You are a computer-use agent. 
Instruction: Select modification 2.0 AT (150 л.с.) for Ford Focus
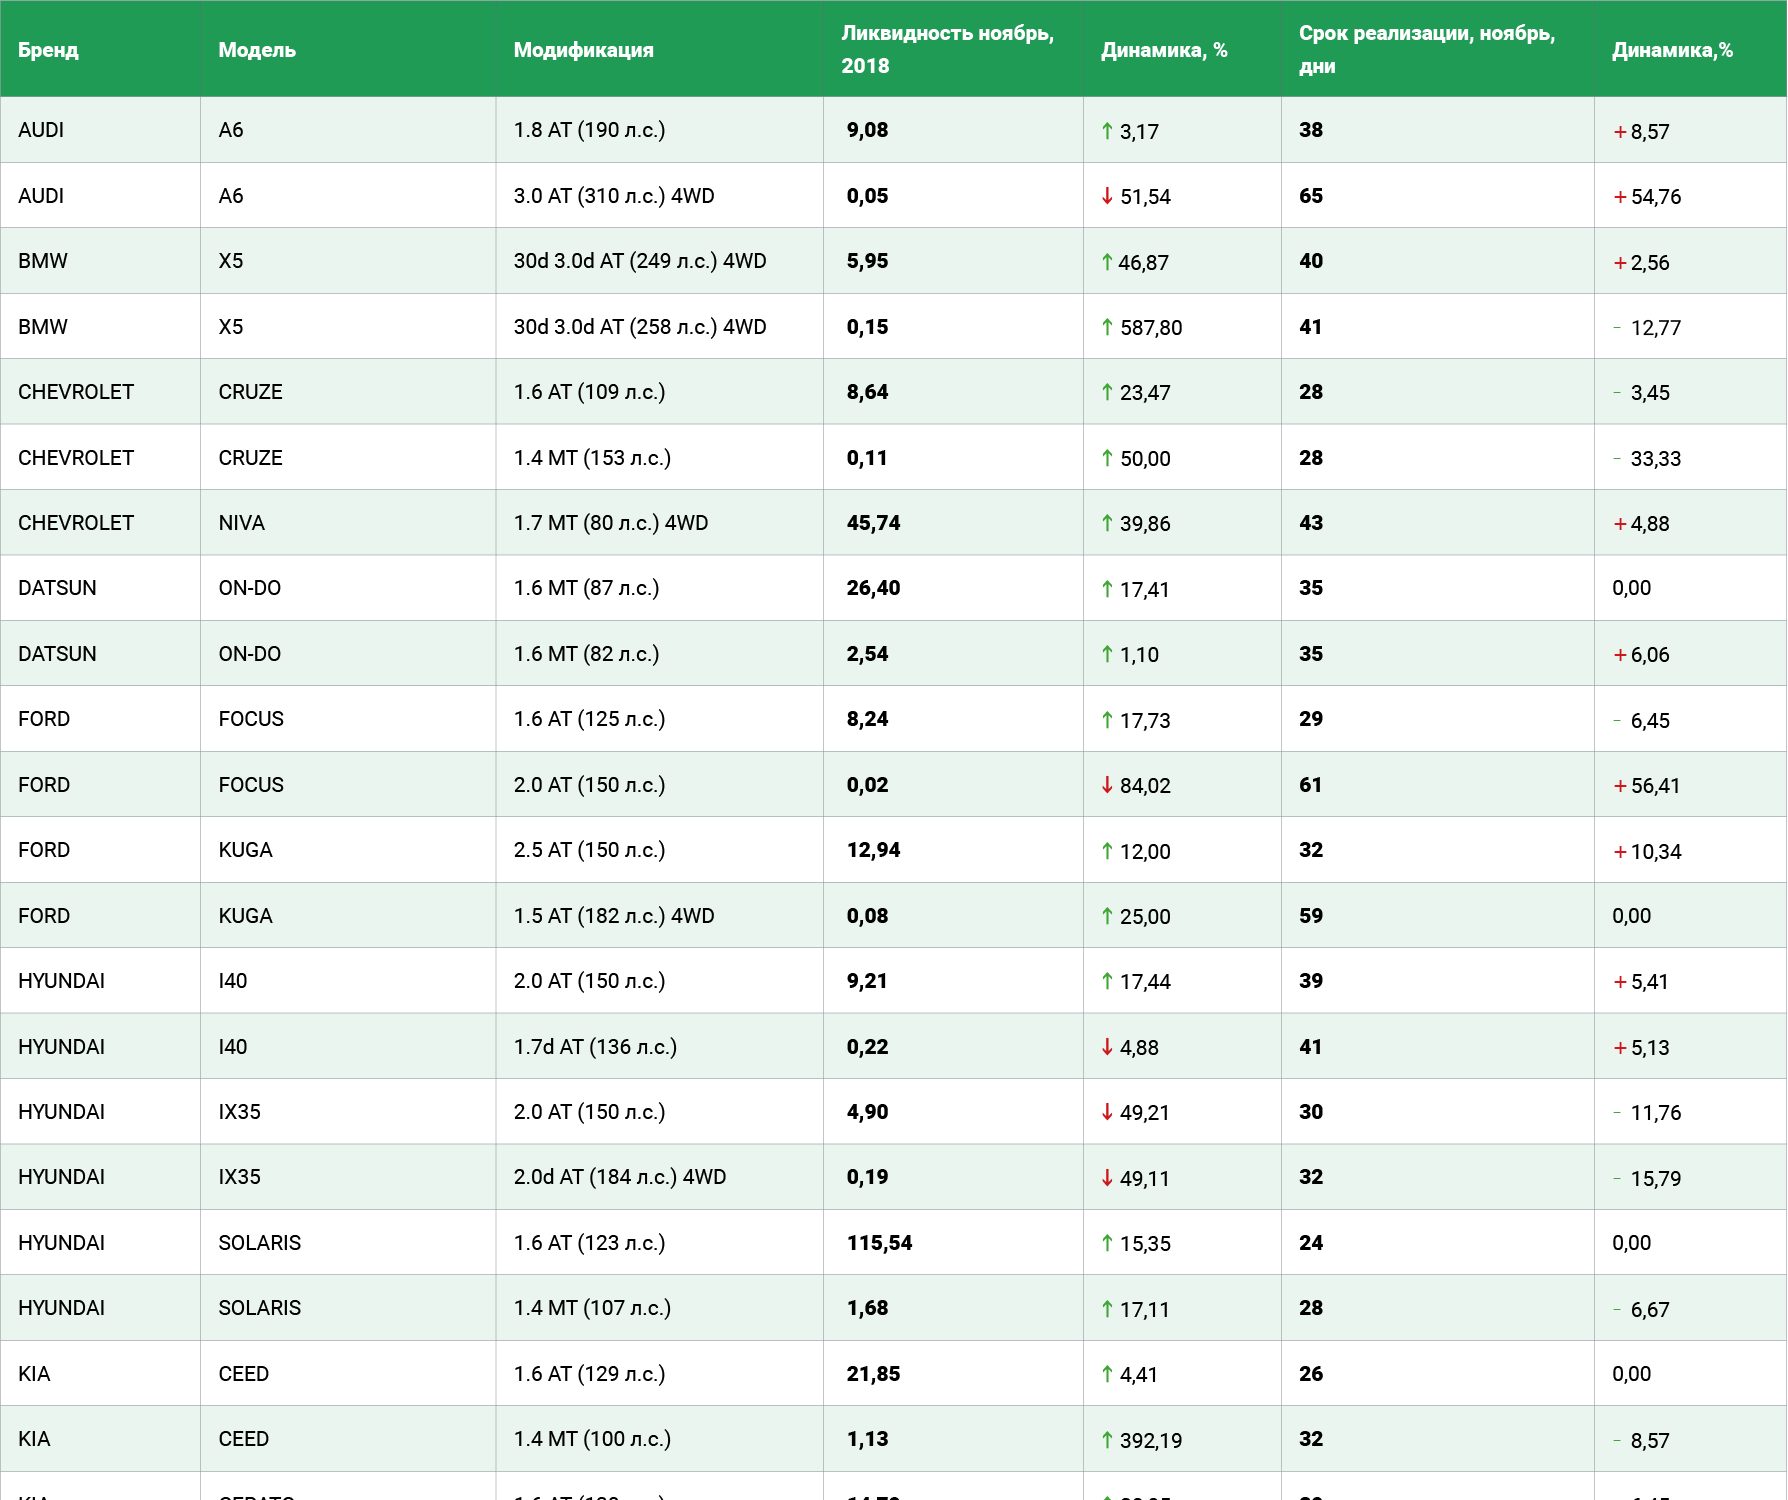point(589,785)
